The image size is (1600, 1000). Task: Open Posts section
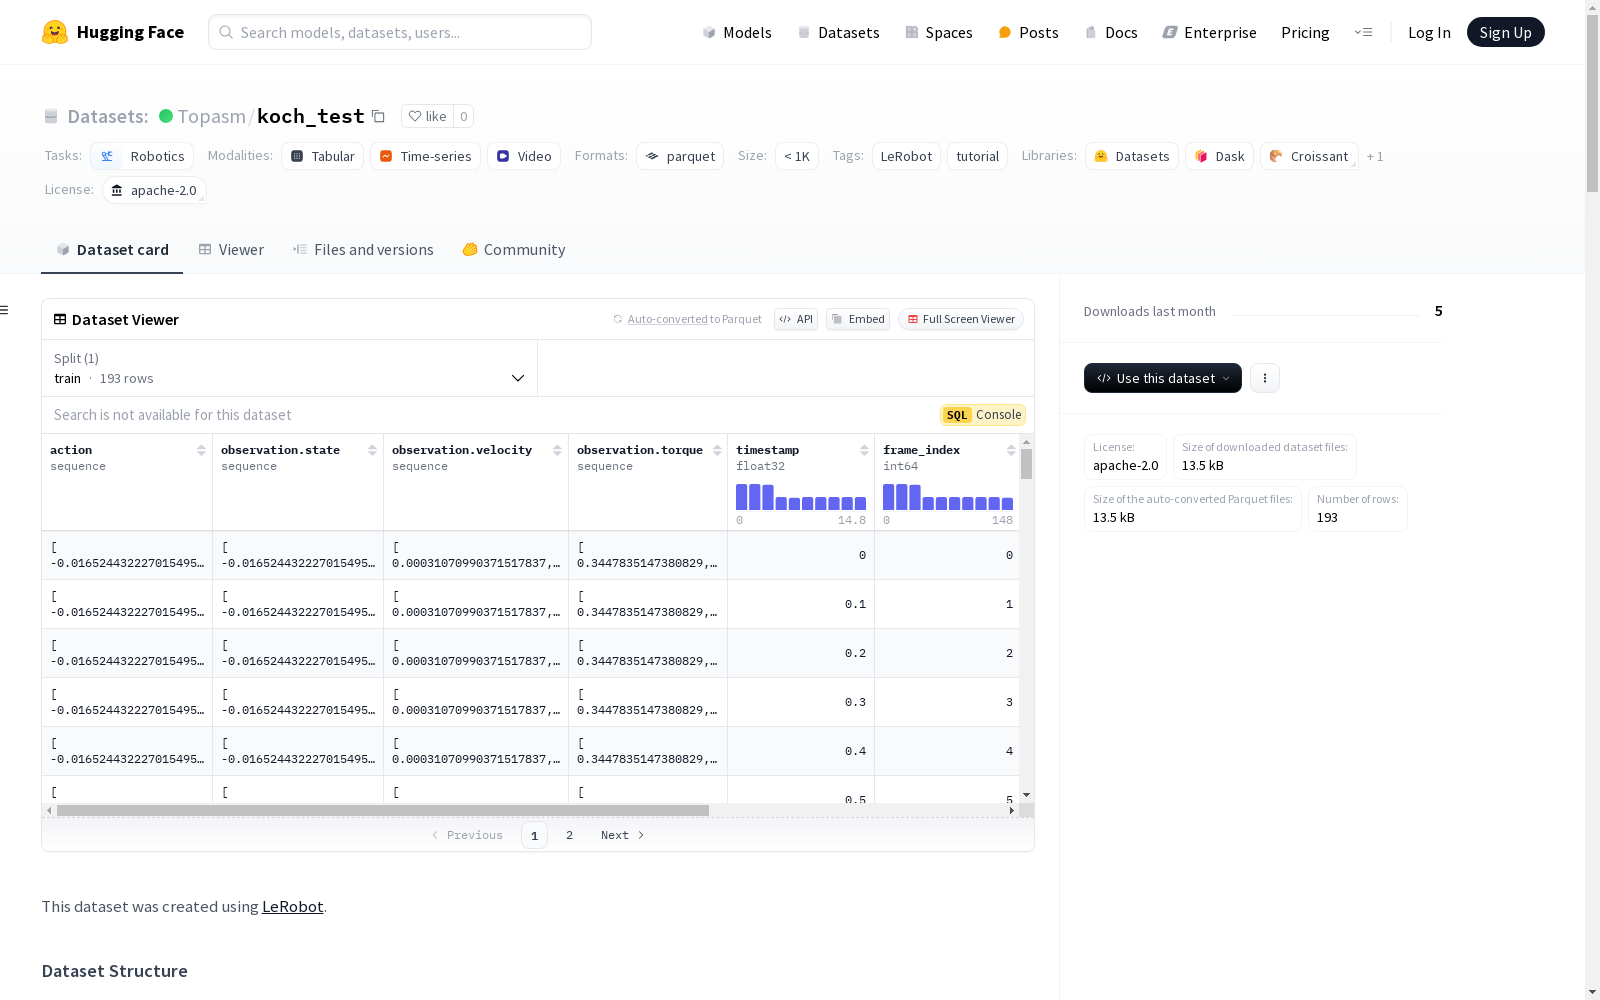(x=1028, y=32)
